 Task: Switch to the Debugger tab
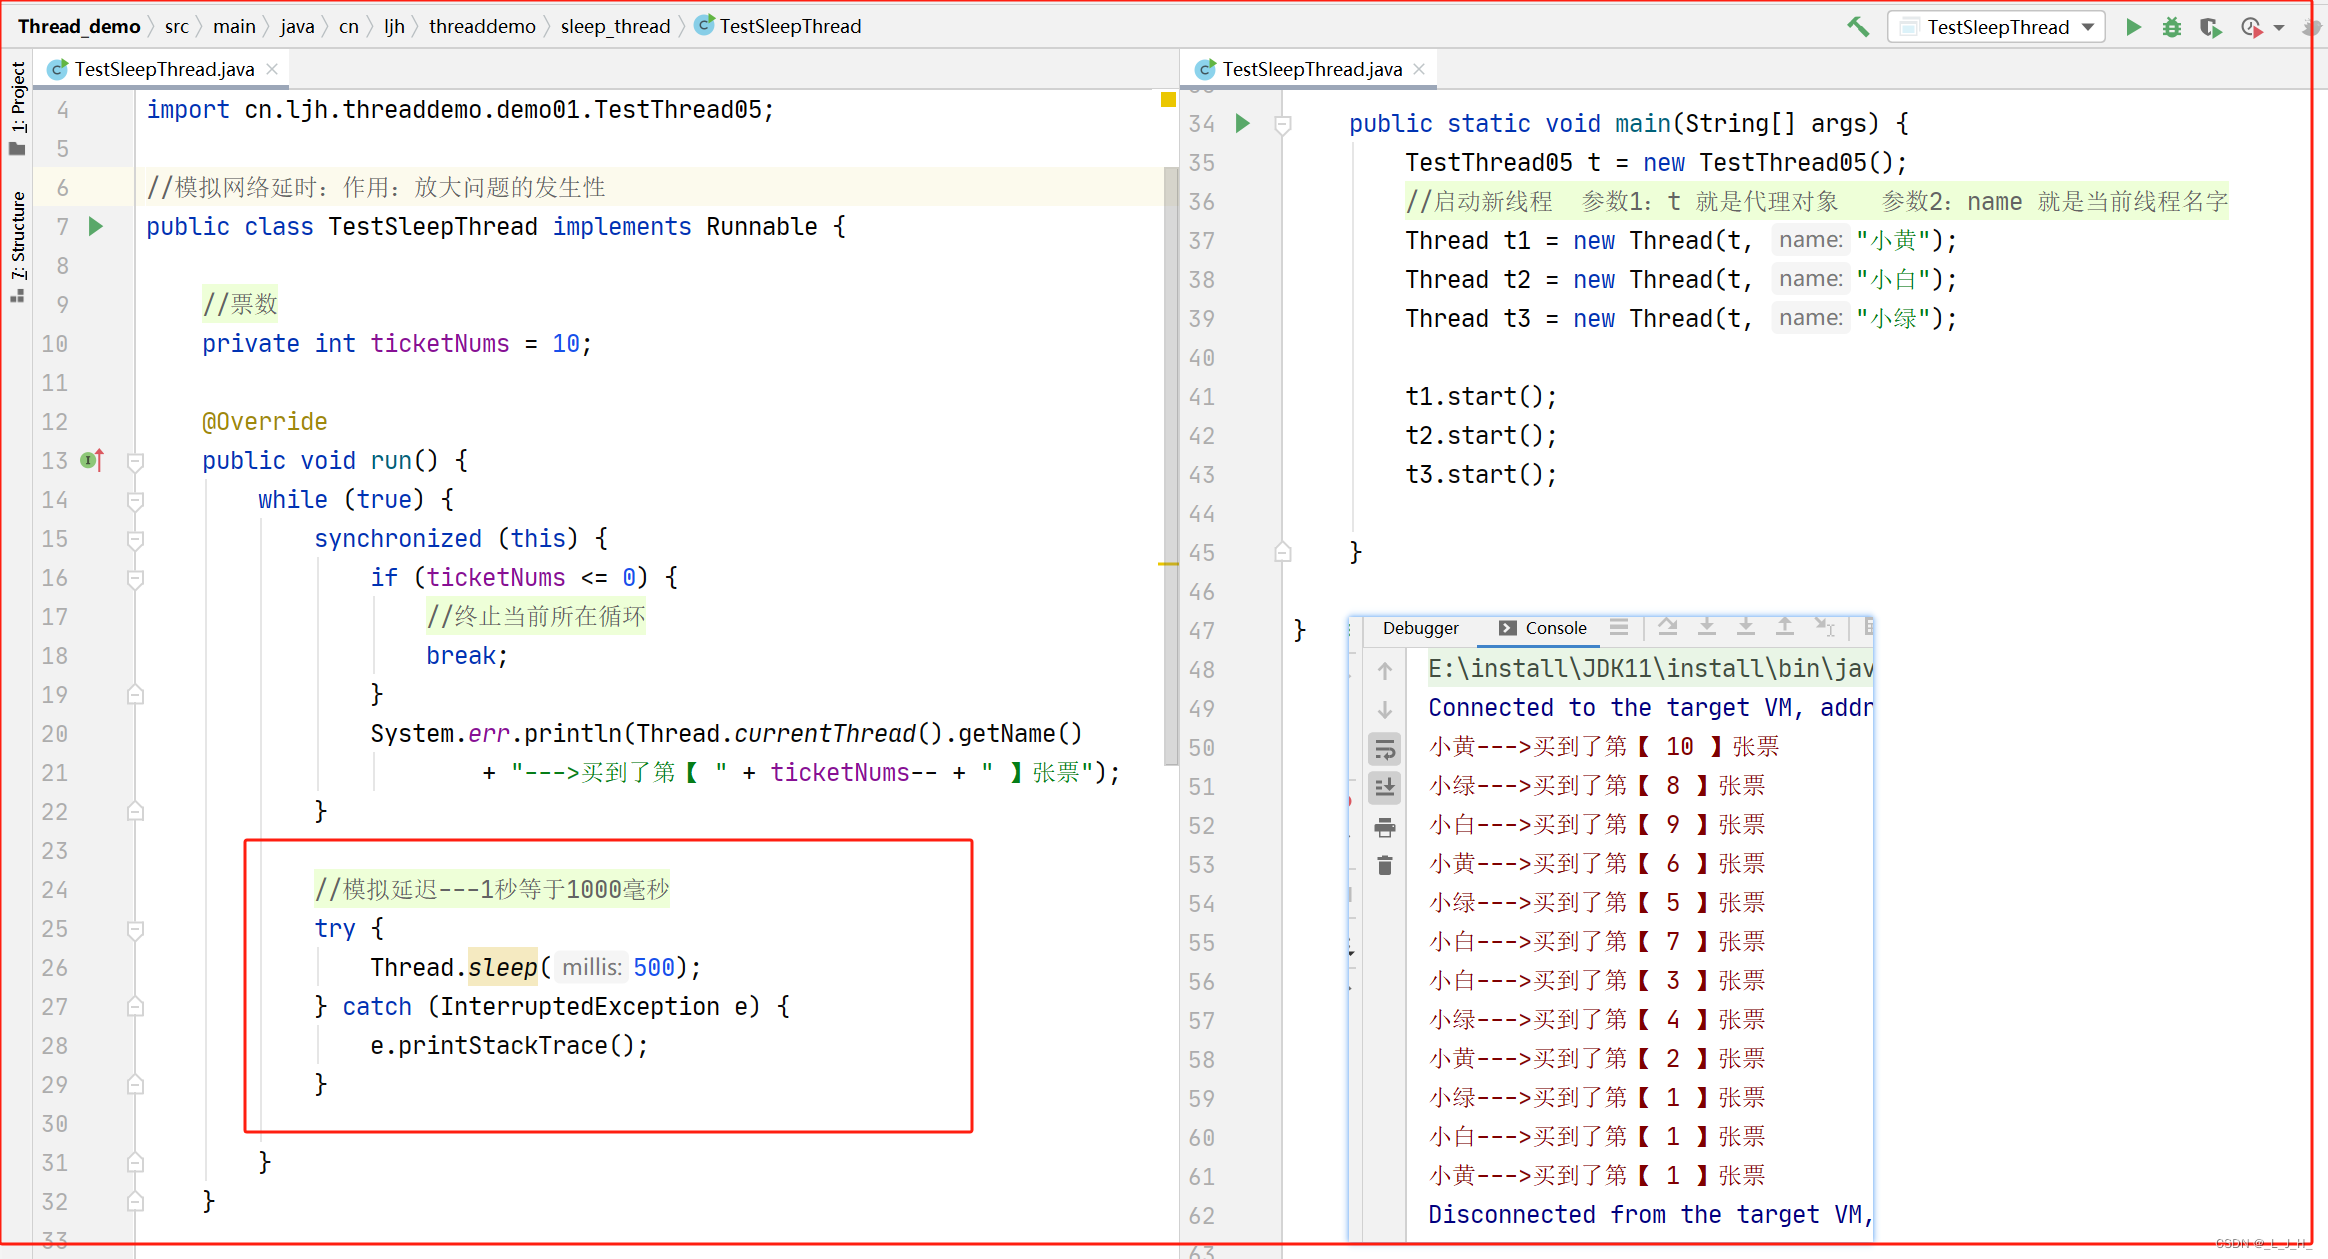pyautogui.click(x=1420, y=628)
